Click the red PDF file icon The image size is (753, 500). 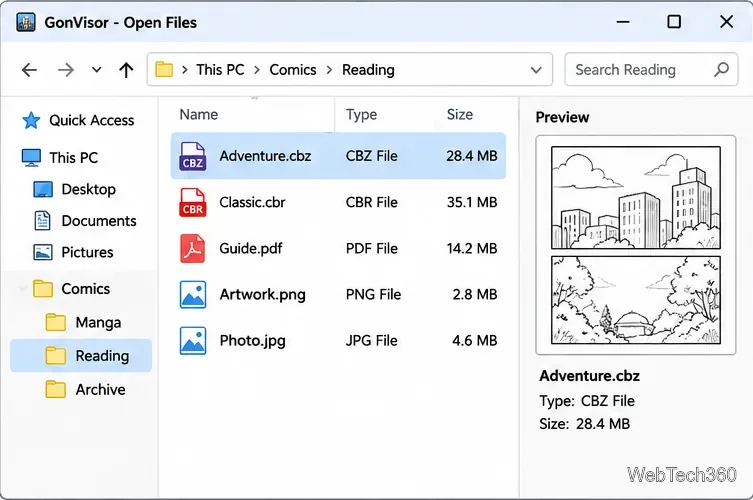pos(193,248)
